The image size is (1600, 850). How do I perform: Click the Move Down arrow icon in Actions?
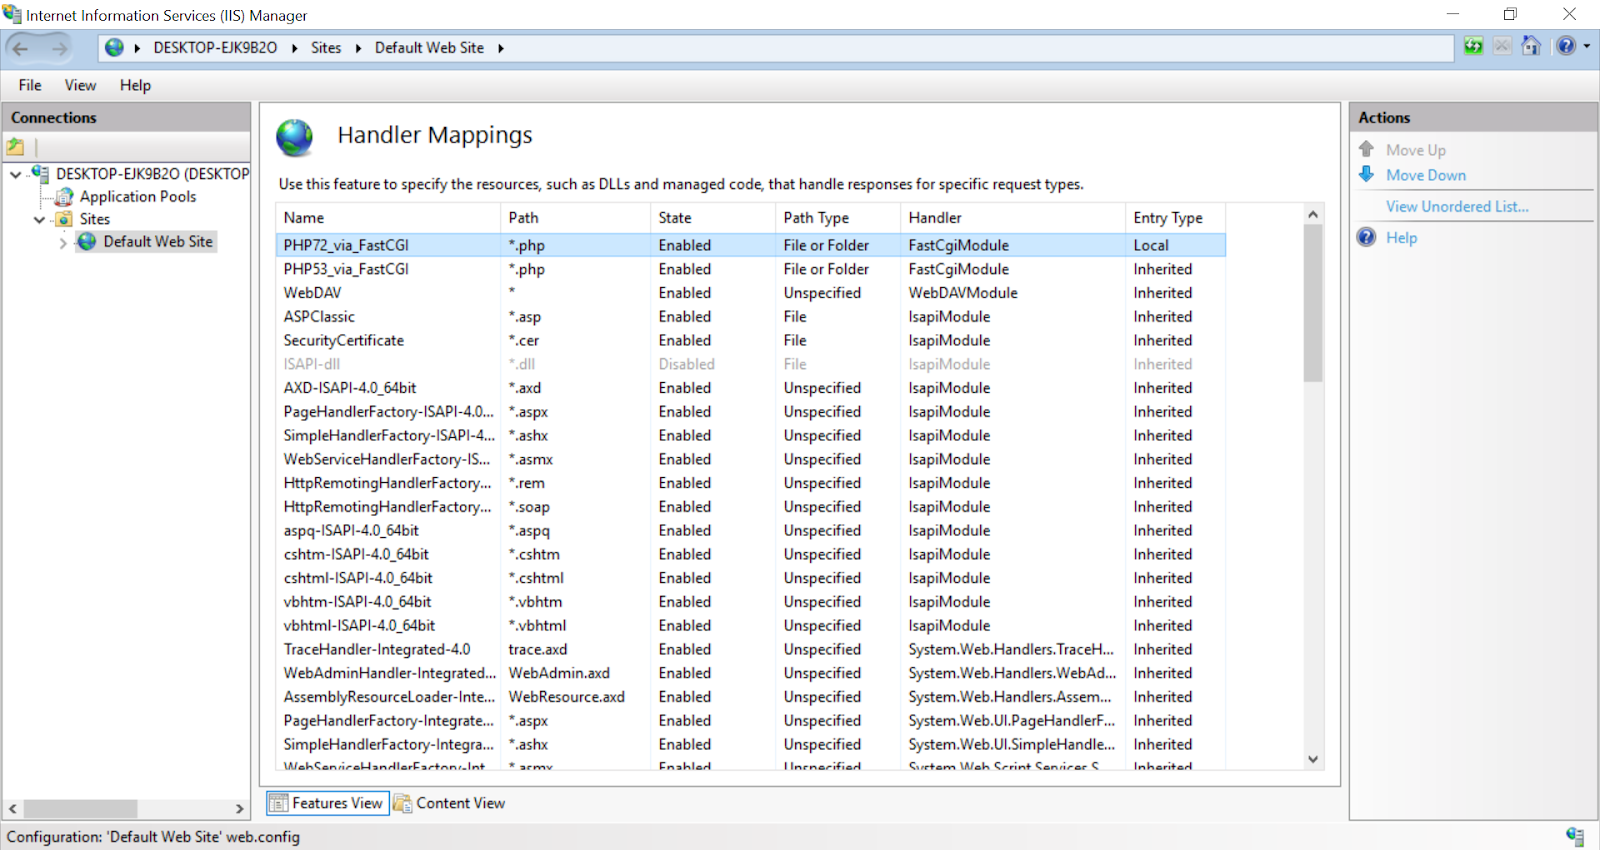1367,174
